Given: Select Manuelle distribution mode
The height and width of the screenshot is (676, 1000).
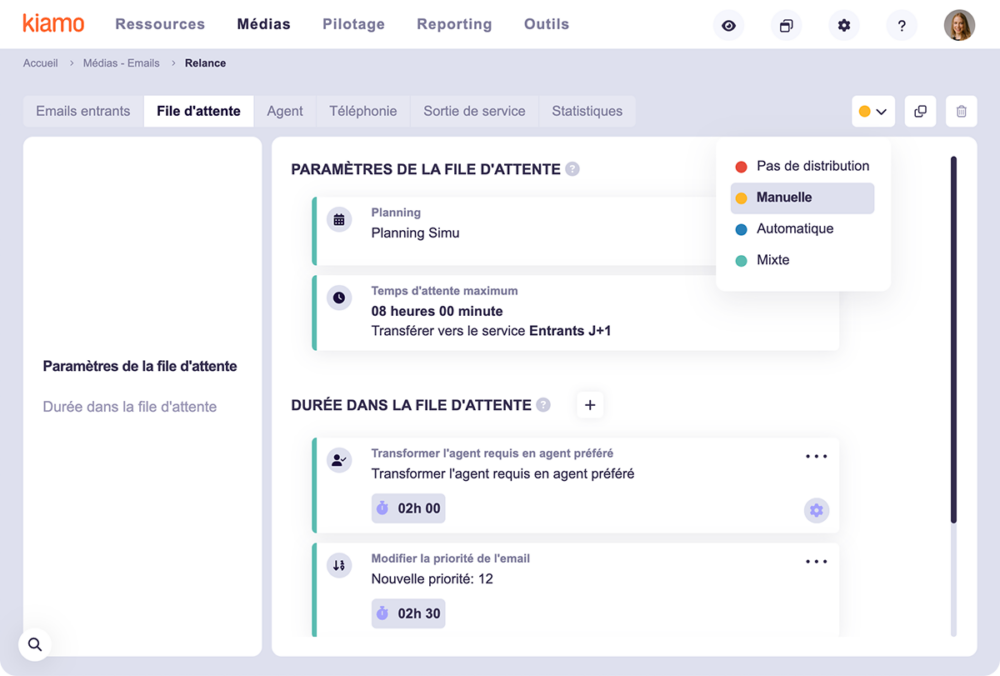Looking at the screenshot, I should click(802, 198).
